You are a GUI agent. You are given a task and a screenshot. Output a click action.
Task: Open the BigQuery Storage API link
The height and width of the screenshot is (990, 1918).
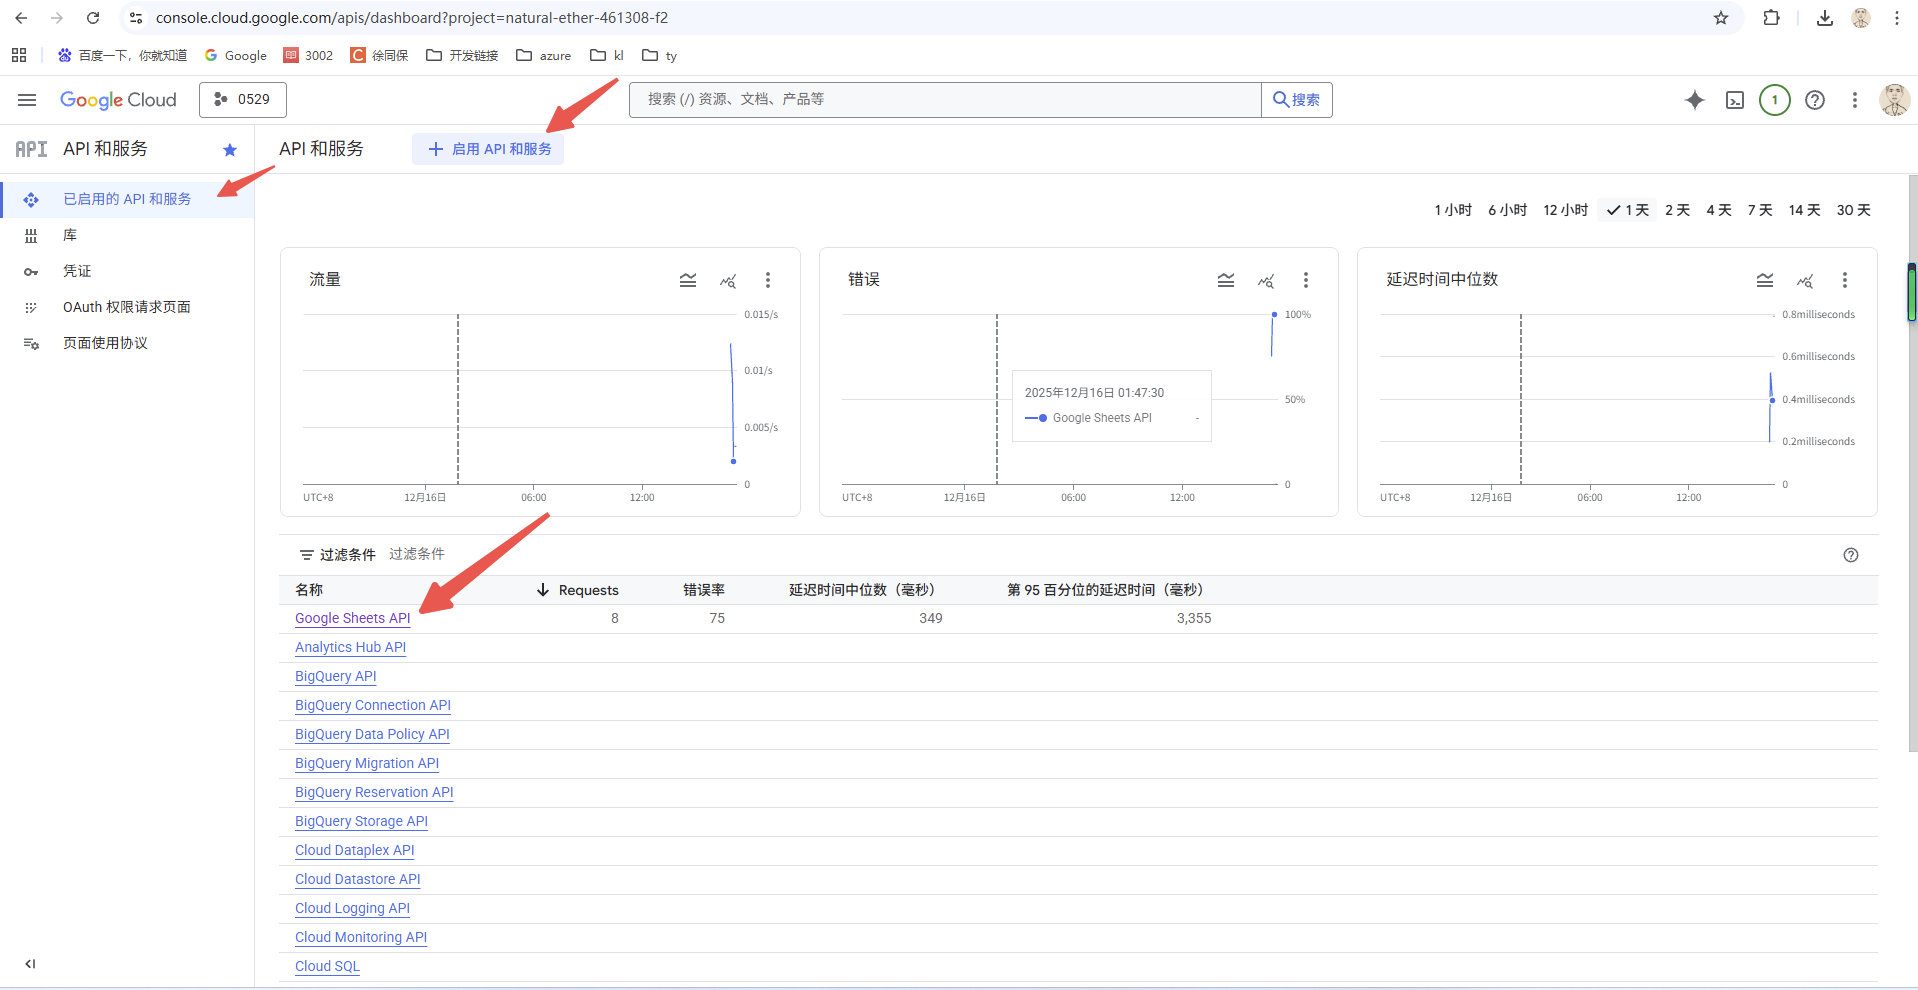pos(362,821)
